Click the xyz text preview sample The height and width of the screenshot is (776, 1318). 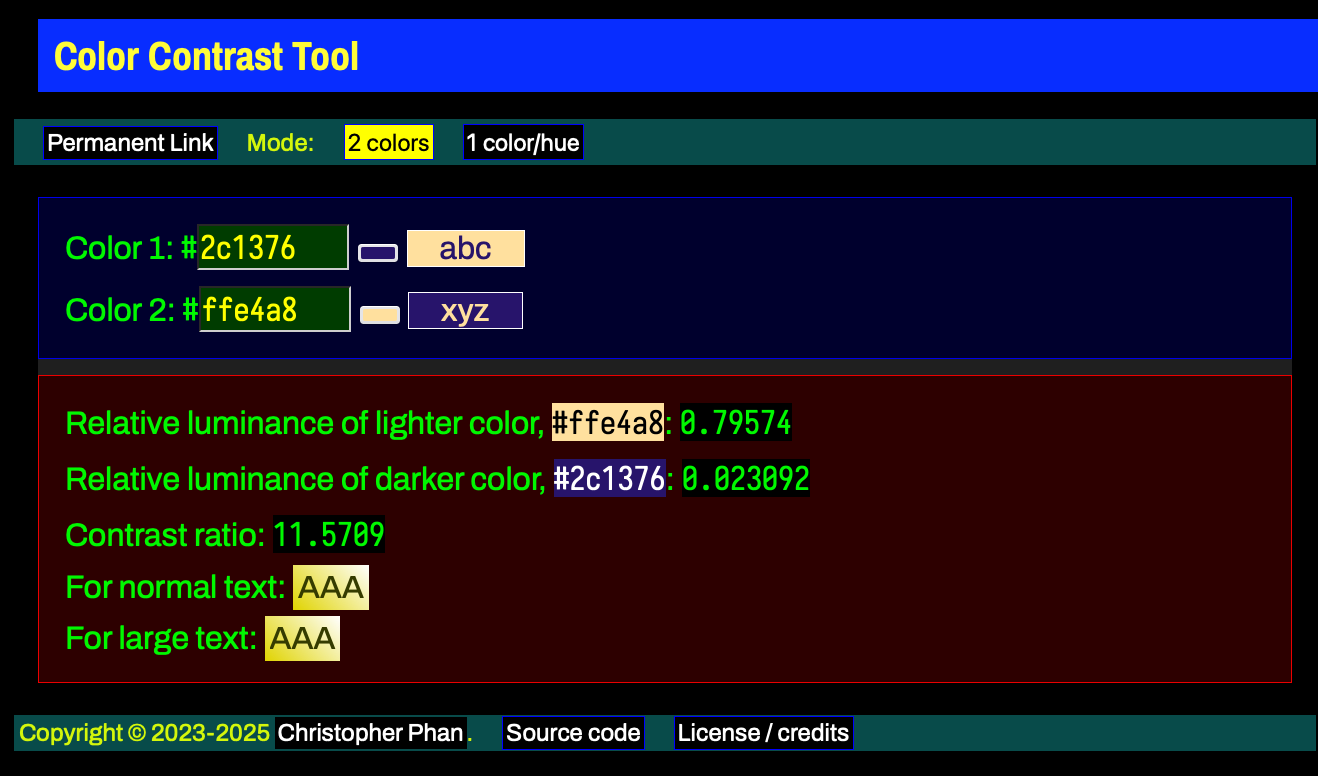tap(465, 310)
